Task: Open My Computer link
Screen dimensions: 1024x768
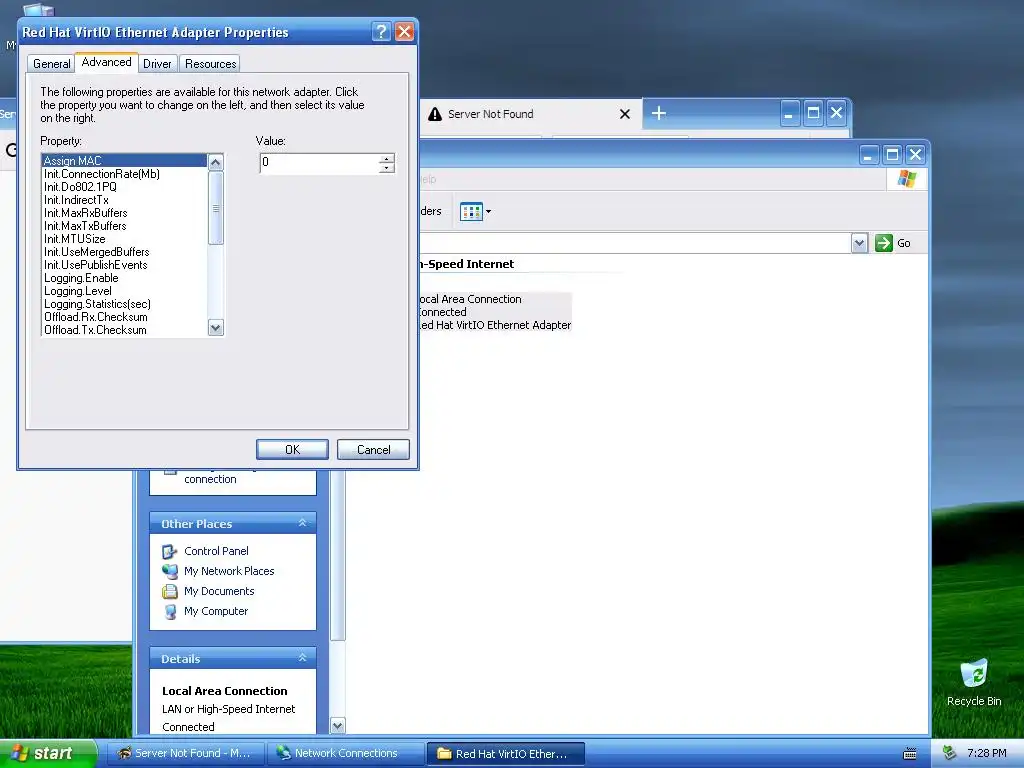Action: click(216, 612)
